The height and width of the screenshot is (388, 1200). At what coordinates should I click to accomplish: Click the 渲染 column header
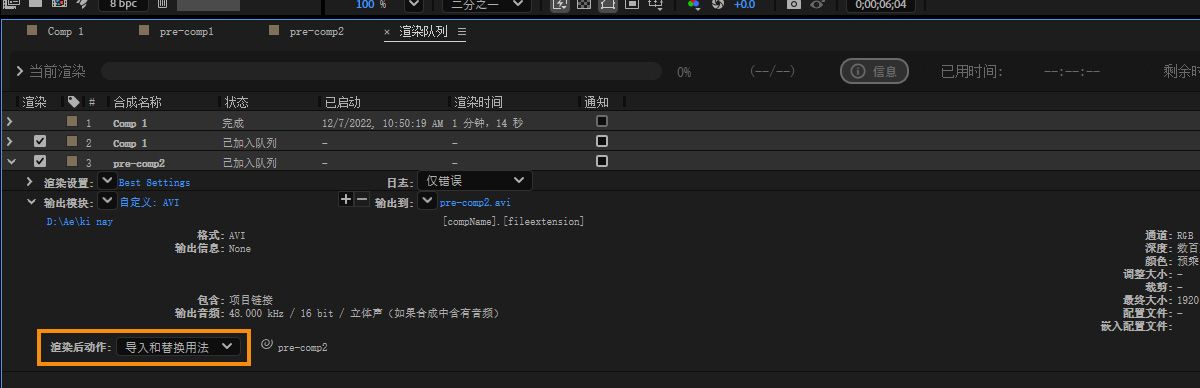coord(34,102)
